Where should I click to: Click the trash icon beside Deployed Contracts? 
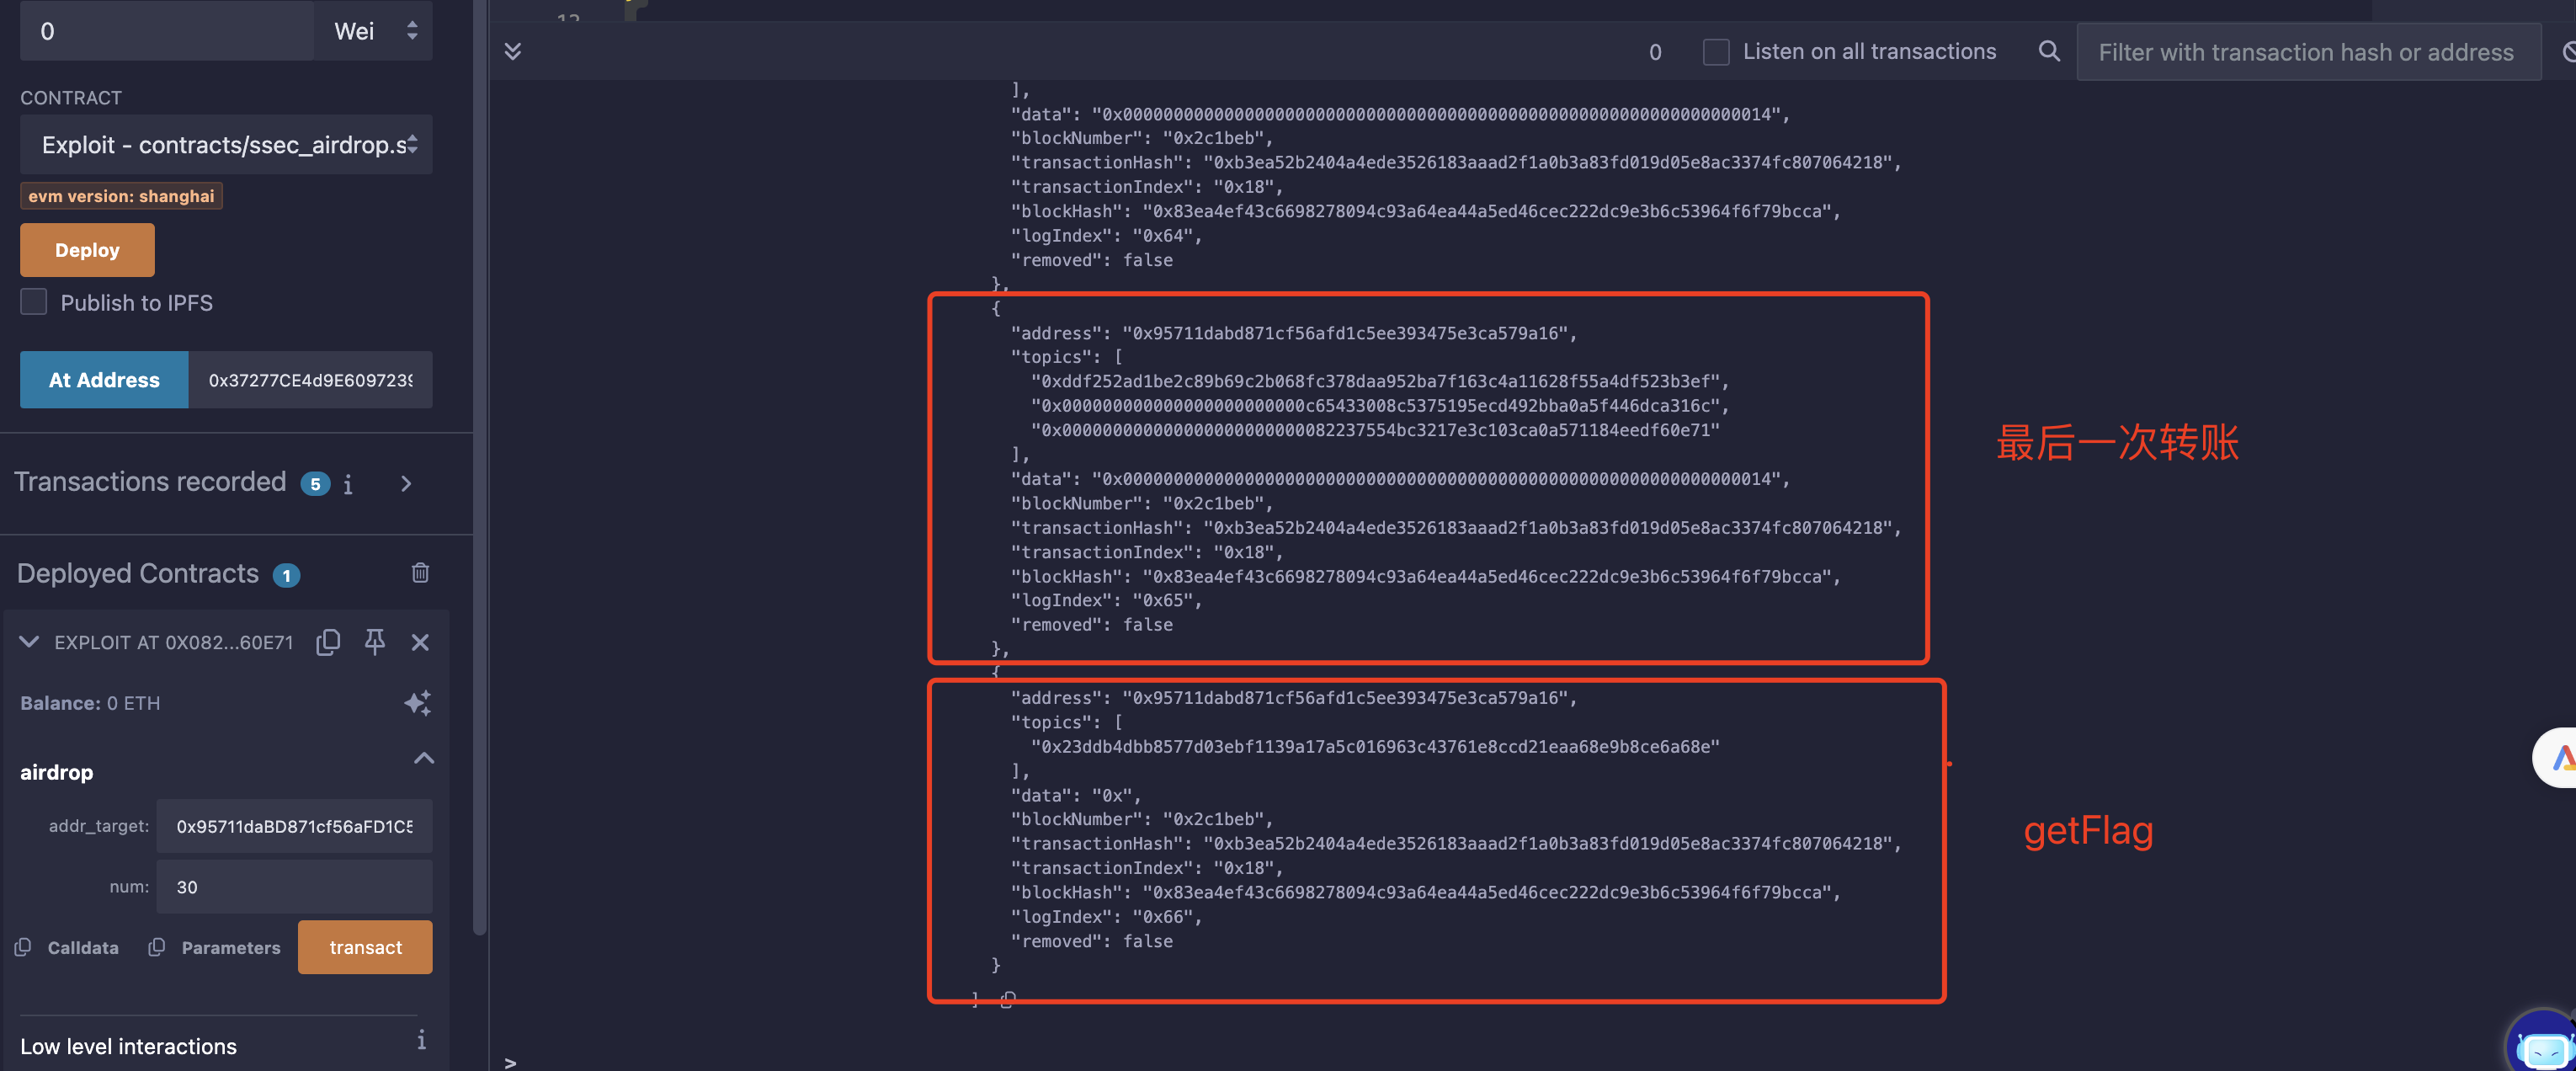[x=420, y=572]
